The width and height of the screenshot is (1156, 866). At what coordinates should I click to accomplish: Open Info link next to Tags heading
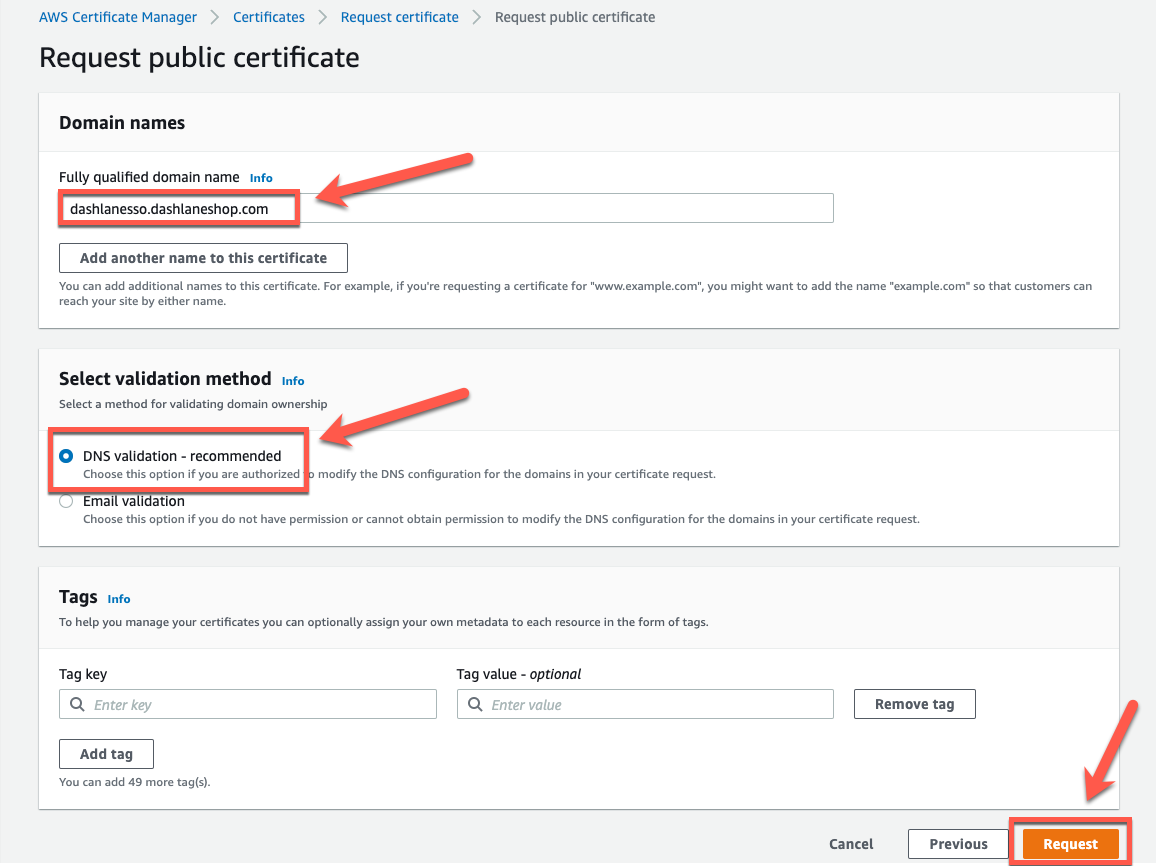tap(119, 599)
